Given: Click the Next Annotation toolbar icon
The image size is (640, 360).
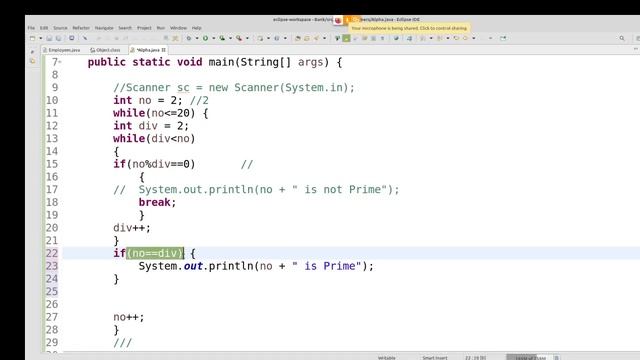Looking at the screenshot, I should click(x=422, y=38).
